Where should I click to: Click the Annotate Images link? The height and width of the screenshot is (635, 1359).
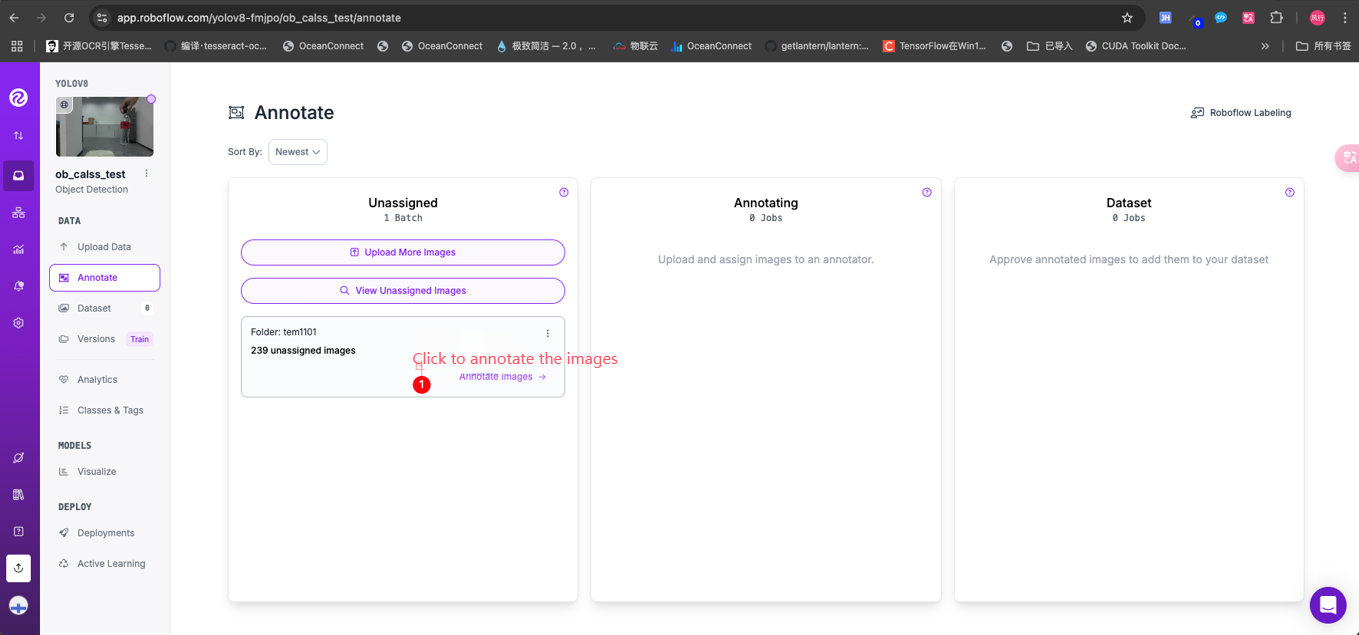502,377
